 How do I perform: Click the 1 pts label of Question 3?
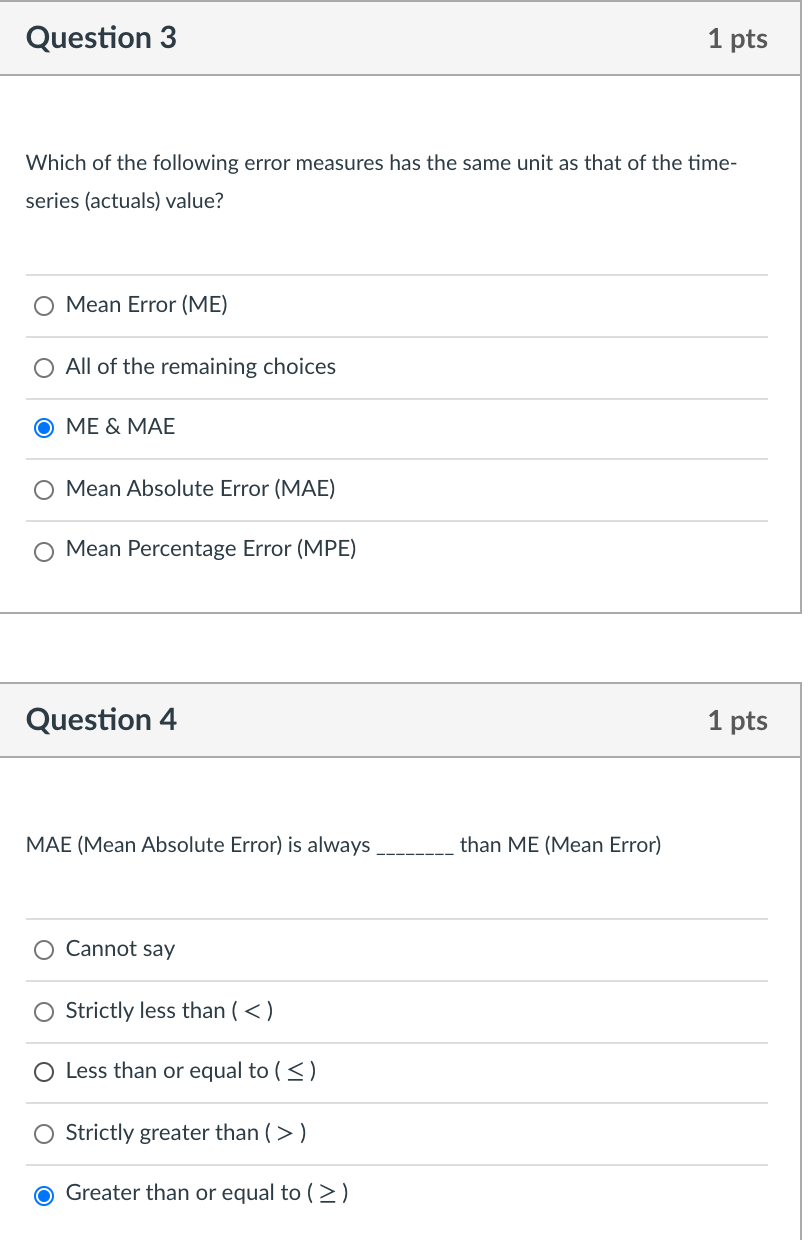[x=737, y=39]
